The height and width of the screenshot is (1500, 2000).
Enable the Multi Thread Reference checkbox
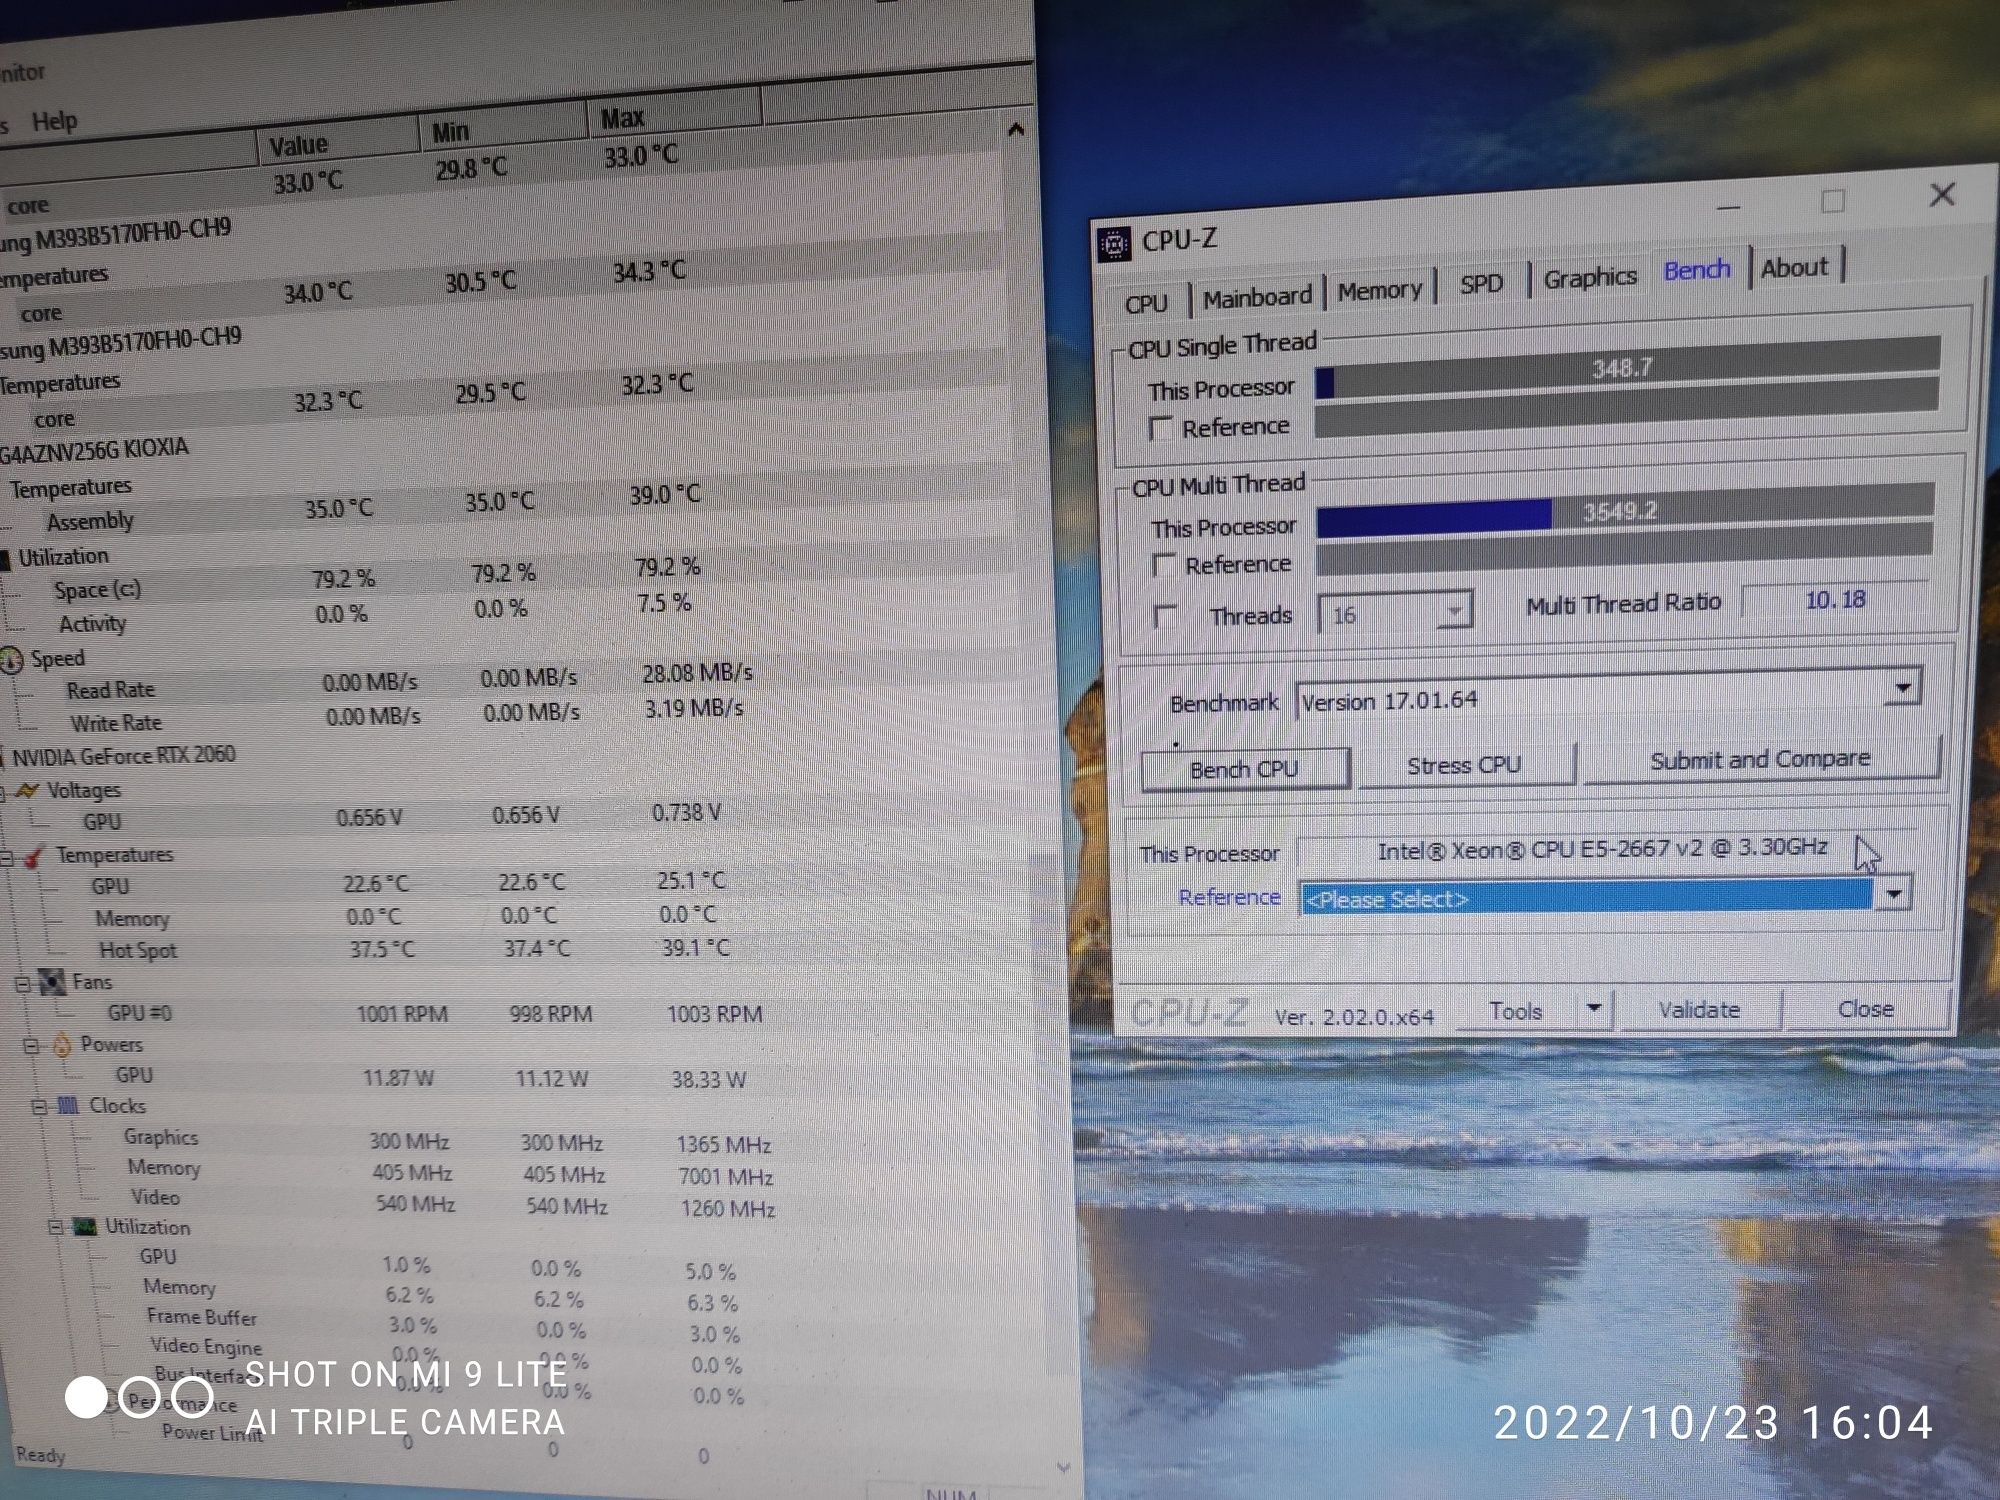point(1163,566)
